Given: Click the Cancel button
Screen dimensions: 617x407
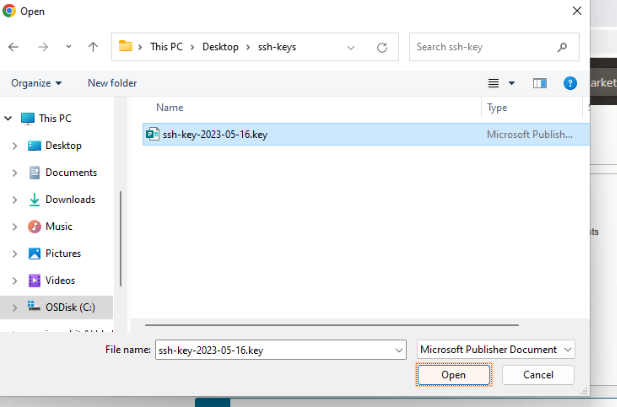Looking at the screenshot, I should pos(538,375).
